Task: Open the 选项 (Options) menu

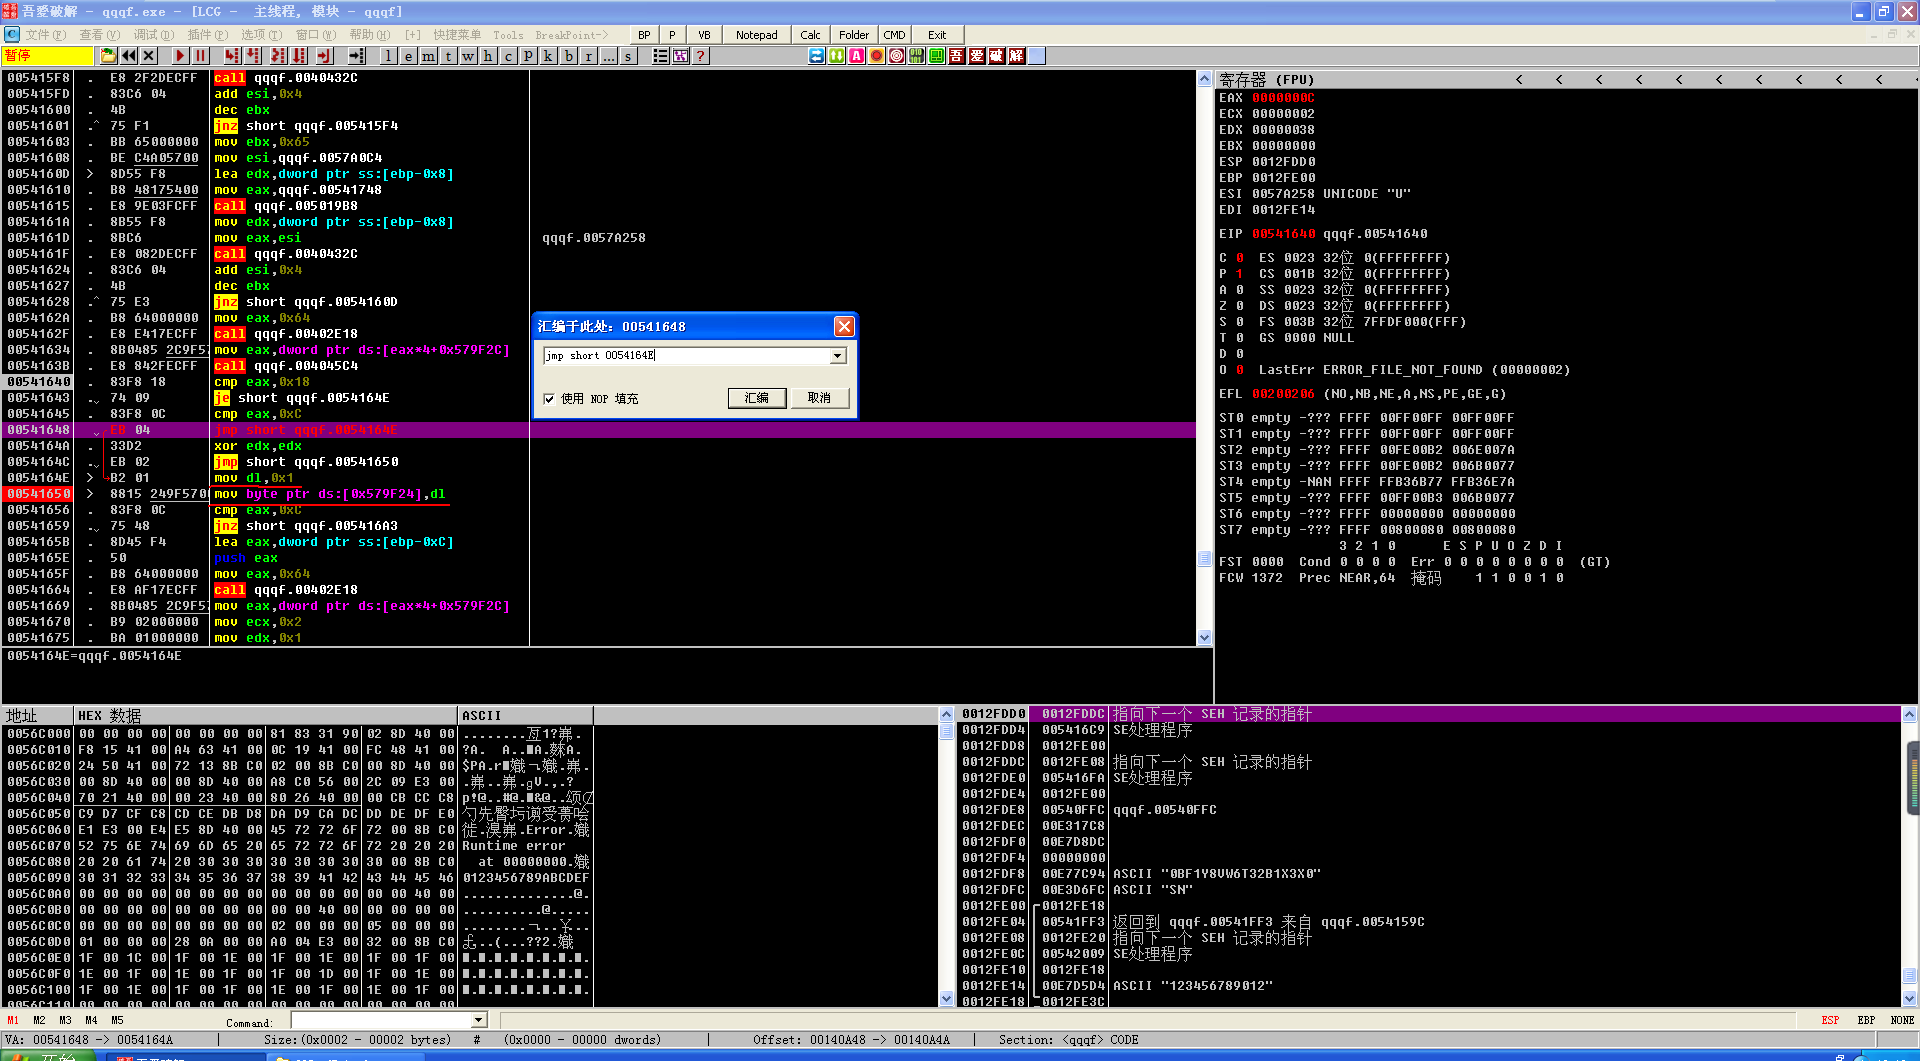Action: click(261, 35)
